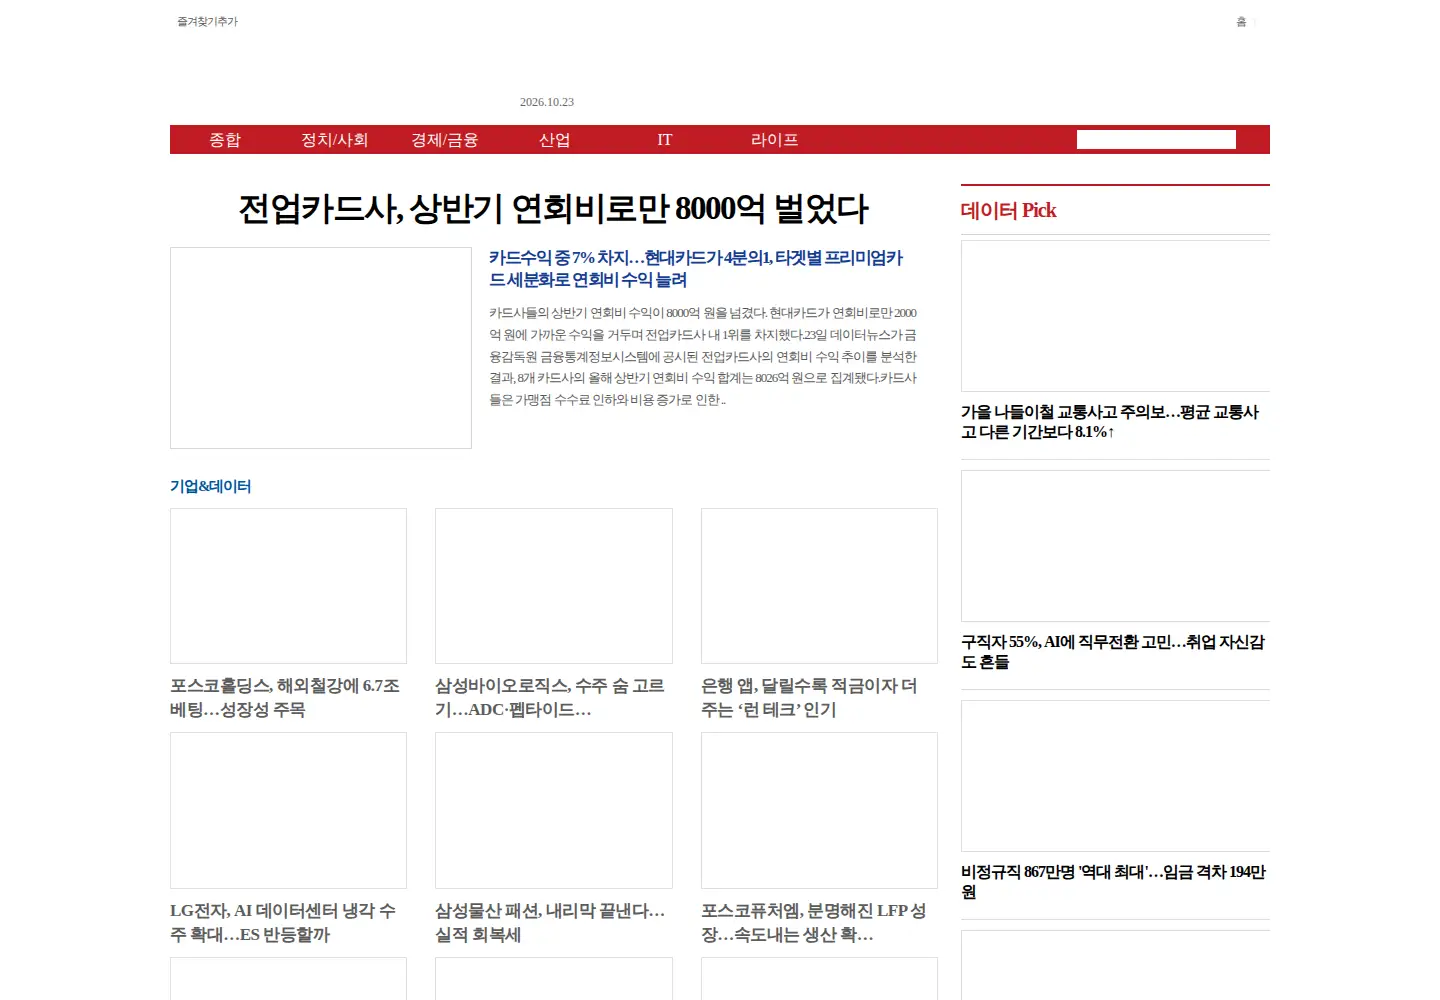Image resolution: width=1440 pixels, height=1000 pixels.
Task: Open the 기업&데이터 section heading
Action: (210, 486)
